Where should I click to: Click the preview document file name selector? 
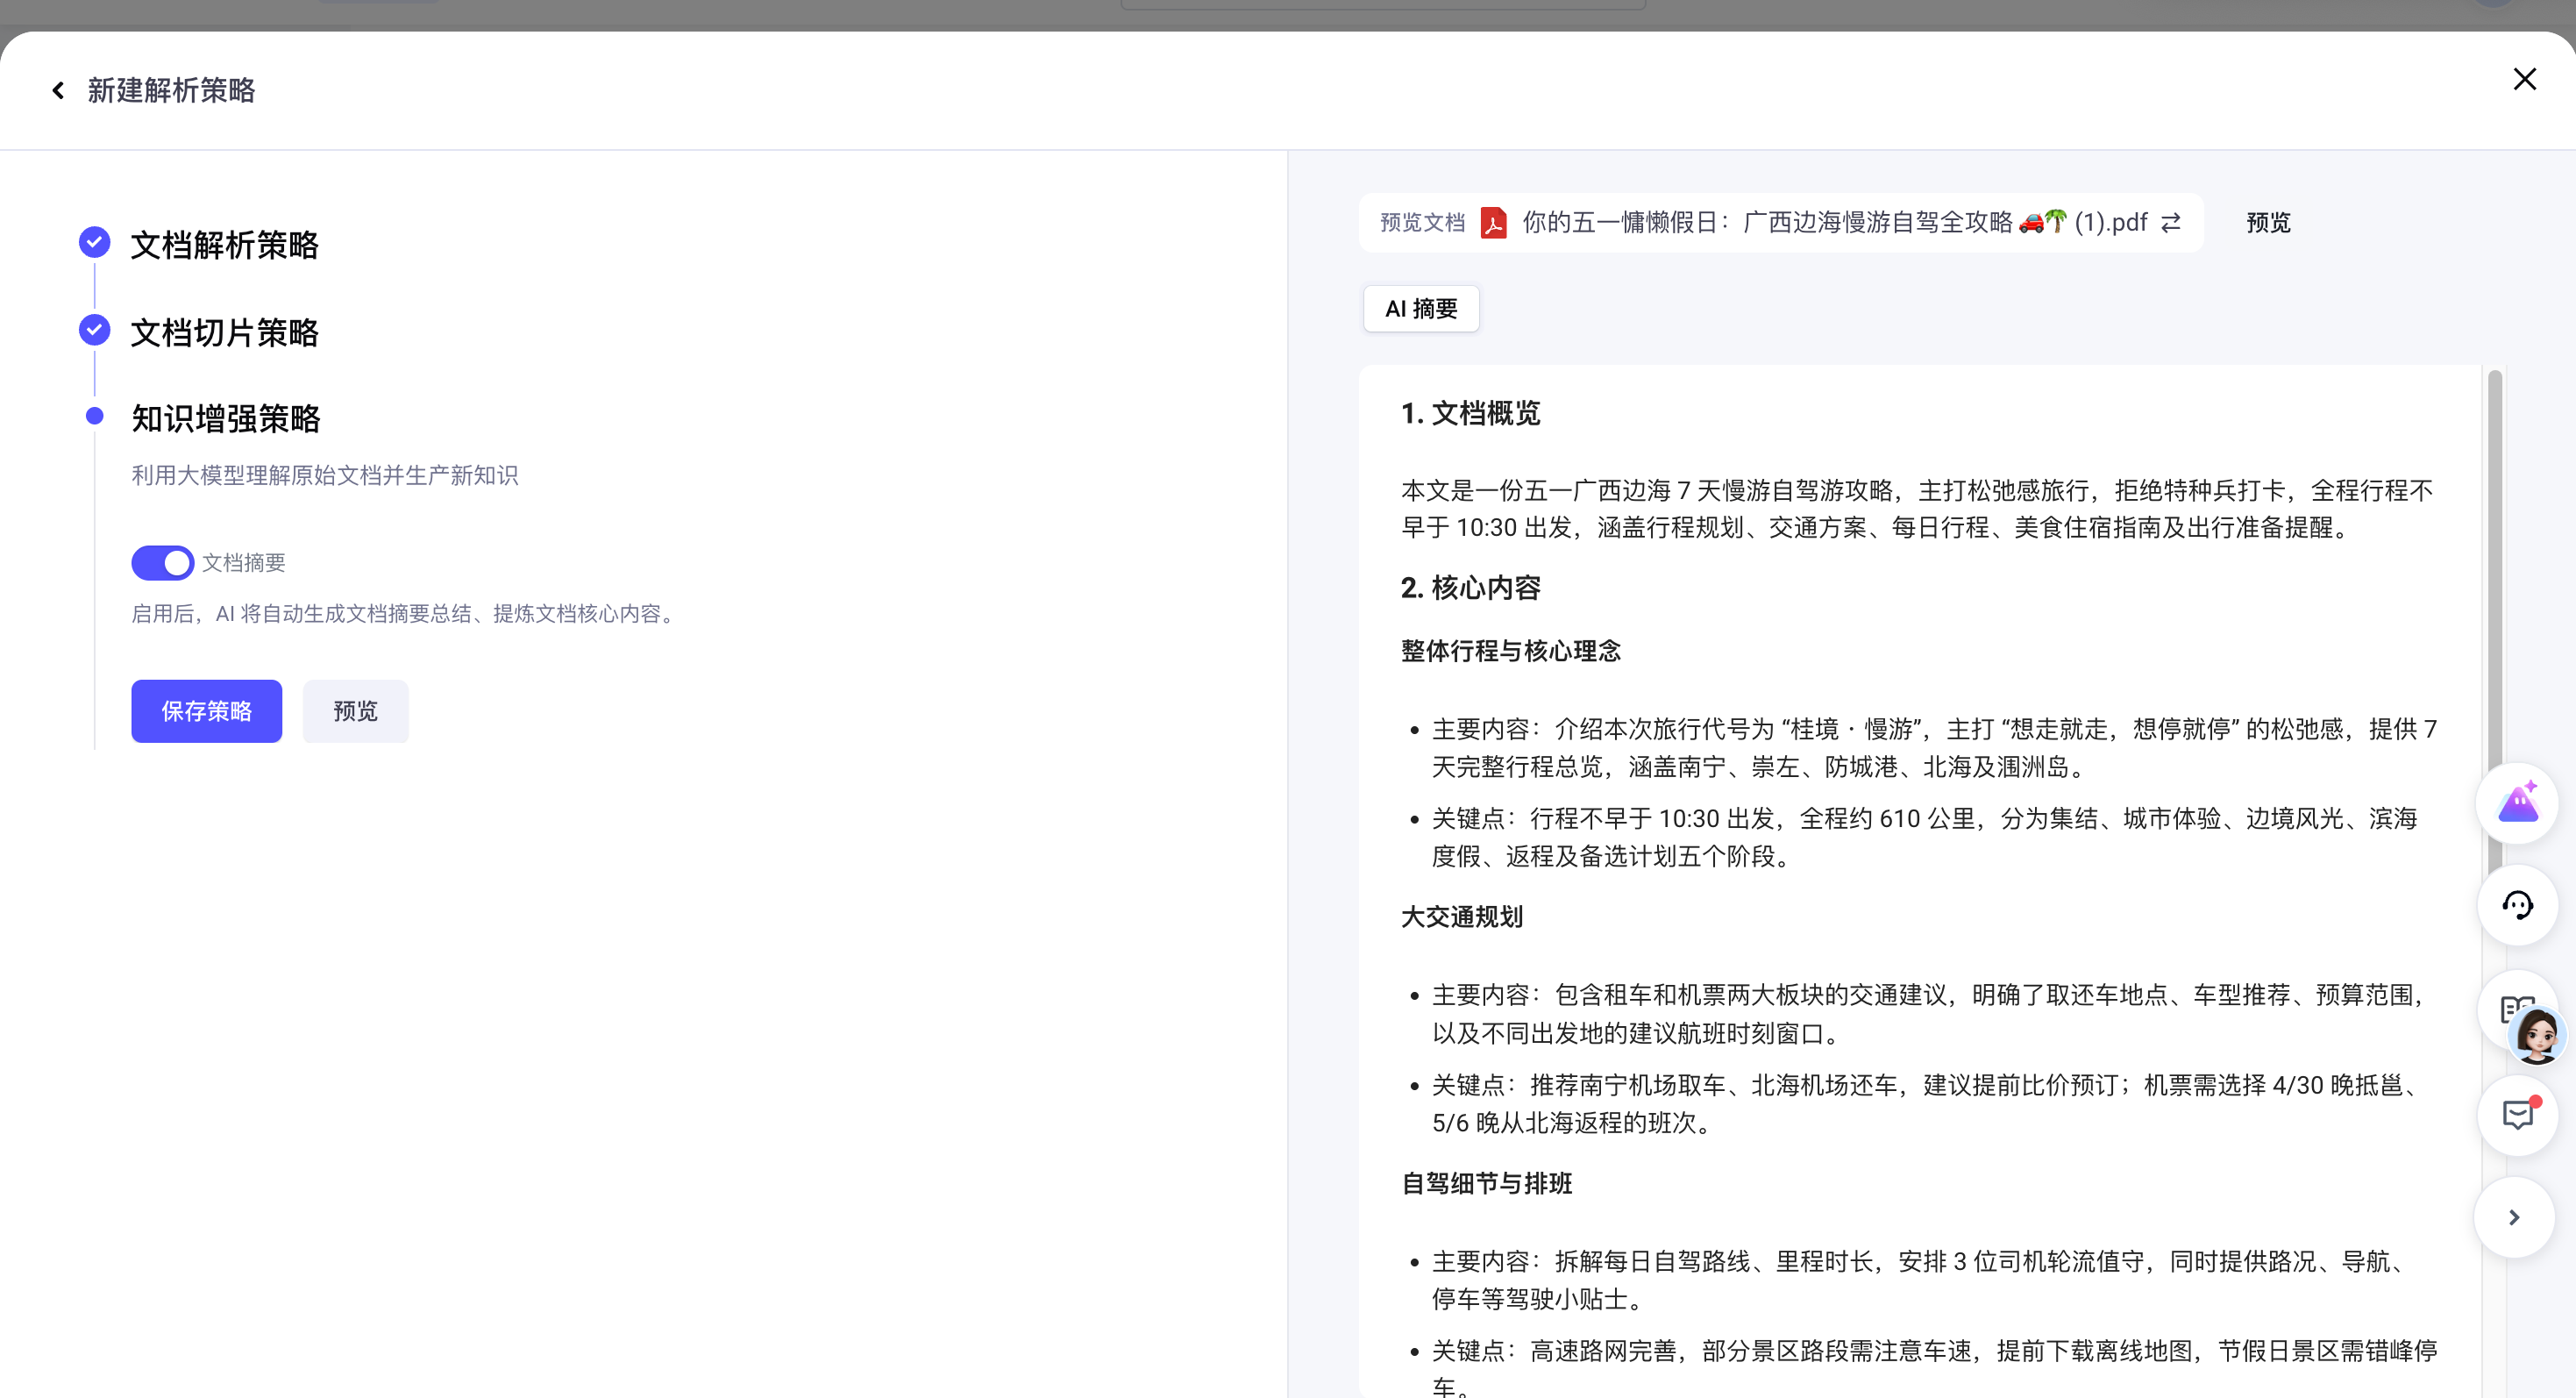click(1781, 223)
